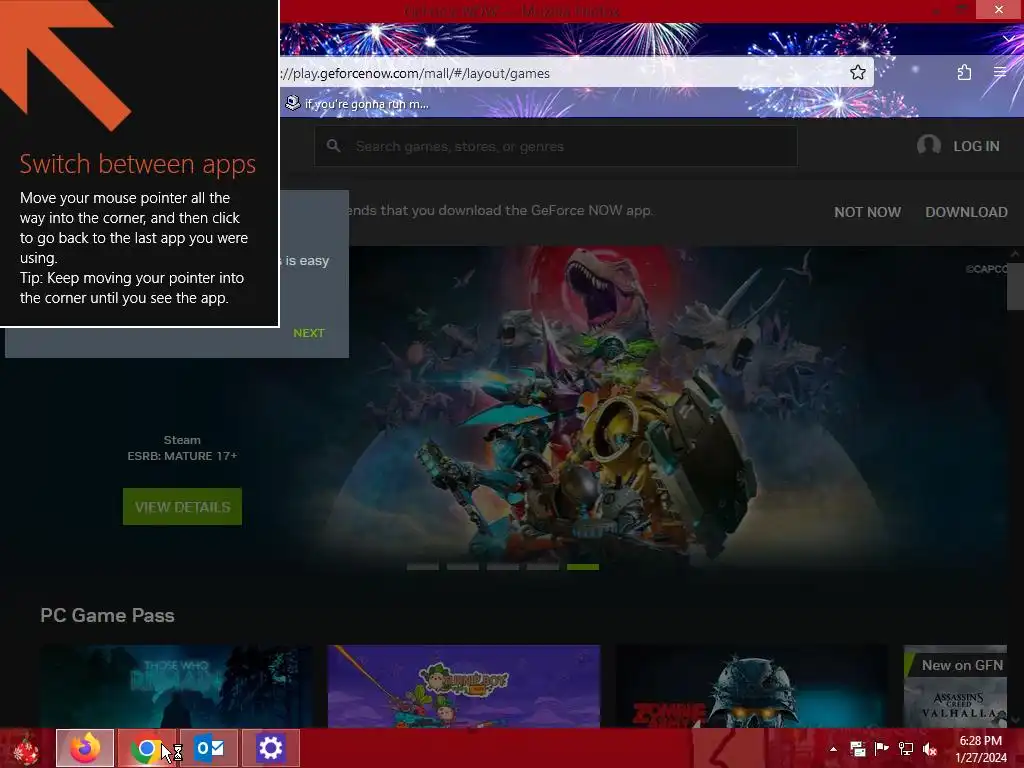Show hidden system tray icons
This screenshot has width=1024, height=768.
pos(833,749)
